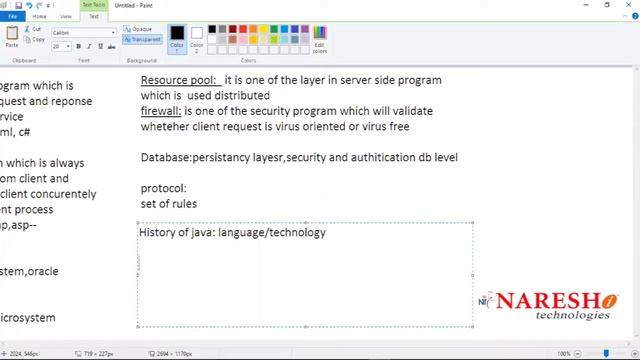Select the Color 1 foreground button
This screenshot has width=640, height=360.
click(177, 39)
